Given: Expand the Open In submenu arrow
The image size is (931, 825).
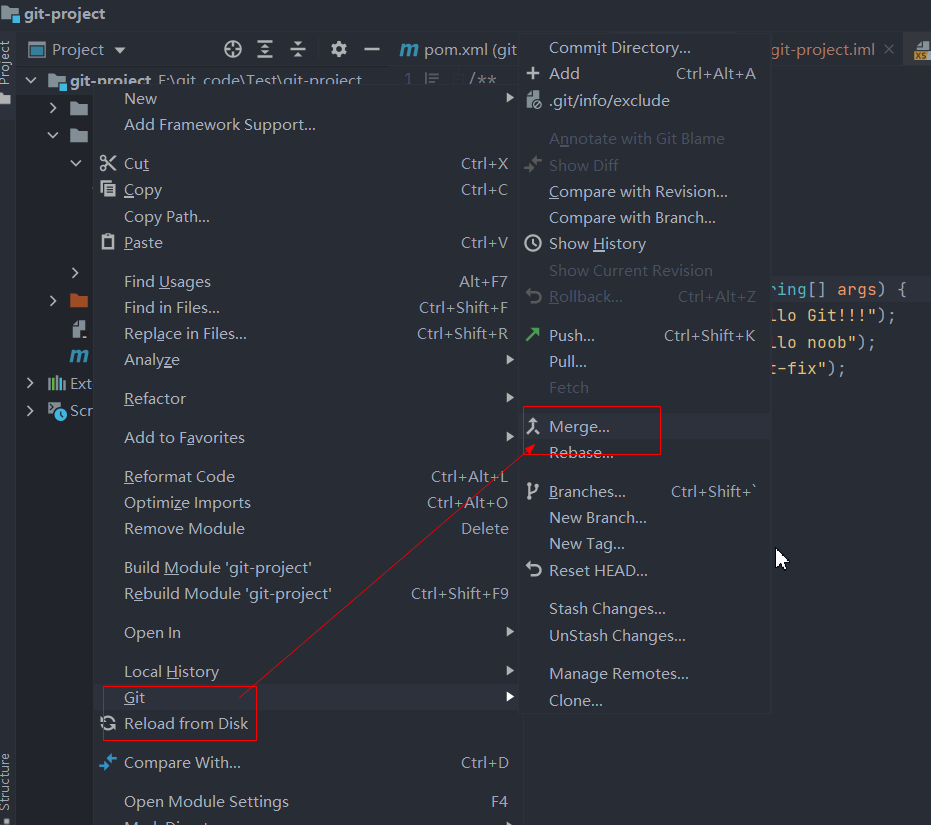Looking at the screenshot, I should (x=509, y=632).
